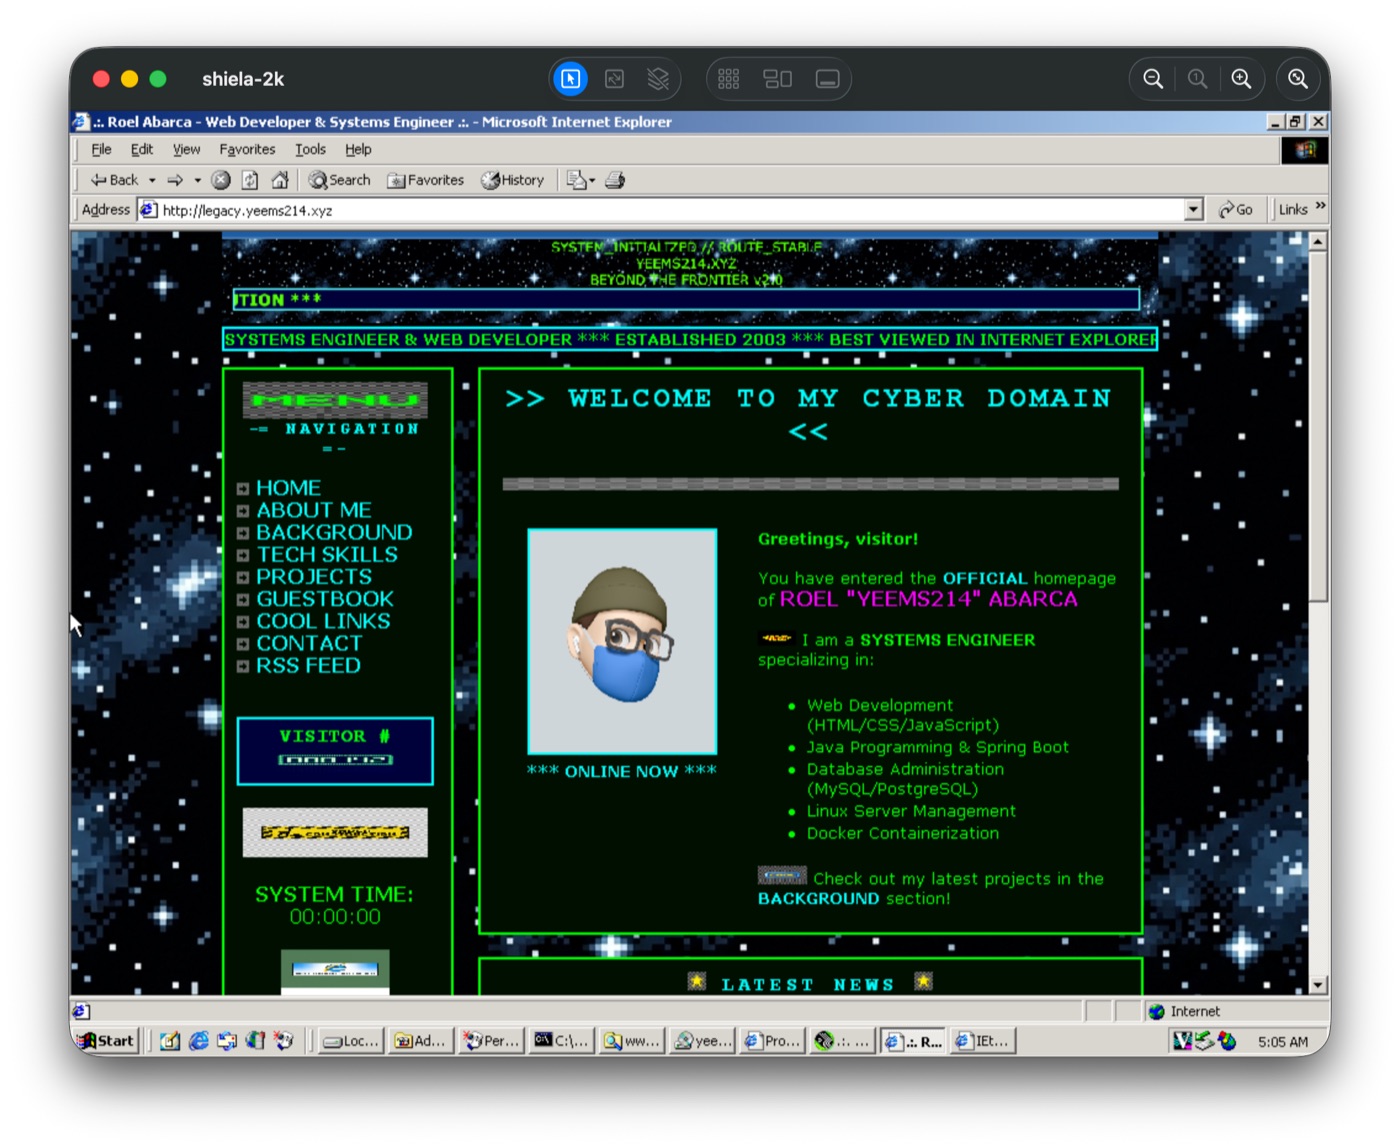Go to the Home page icon in toolbar
The width and height of the screenshot is (1400, 1148).
point(280,180)
